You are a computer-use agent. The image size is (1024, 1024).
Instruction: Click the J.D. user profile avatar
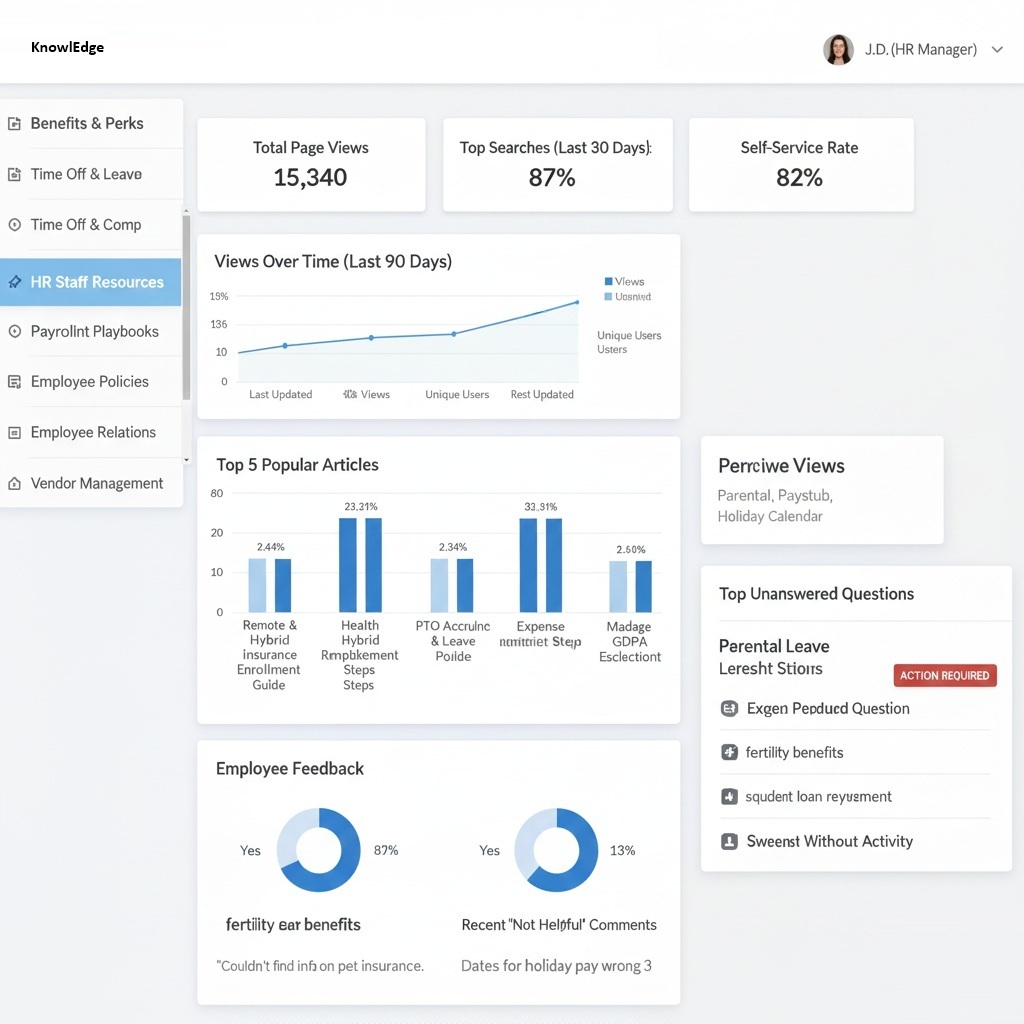tap(838, 50)
